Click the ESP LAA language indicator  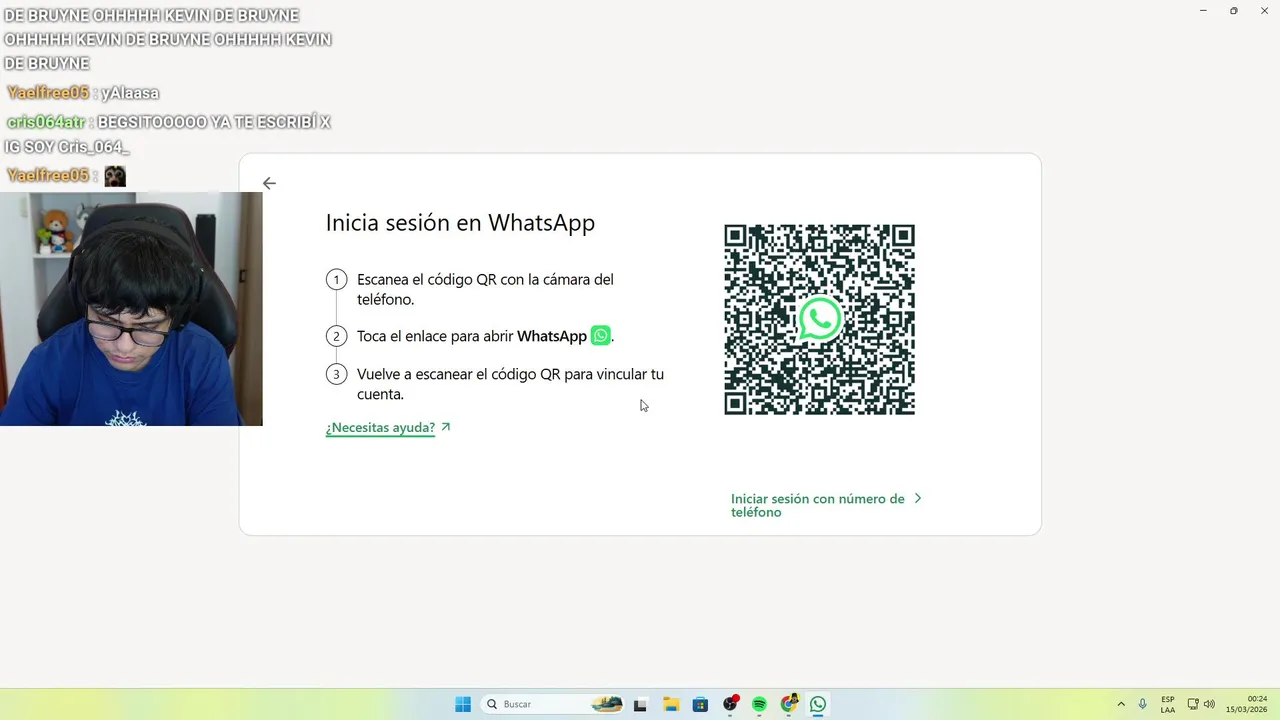[x=1168, y=704]
